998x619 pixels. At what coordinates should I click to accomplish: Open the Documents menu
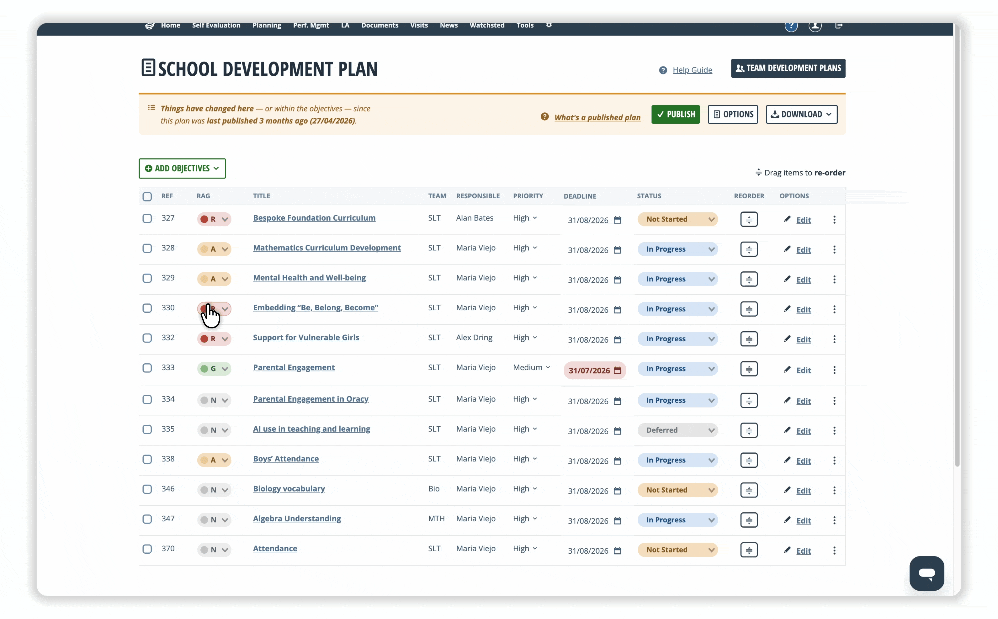[380, 25]
